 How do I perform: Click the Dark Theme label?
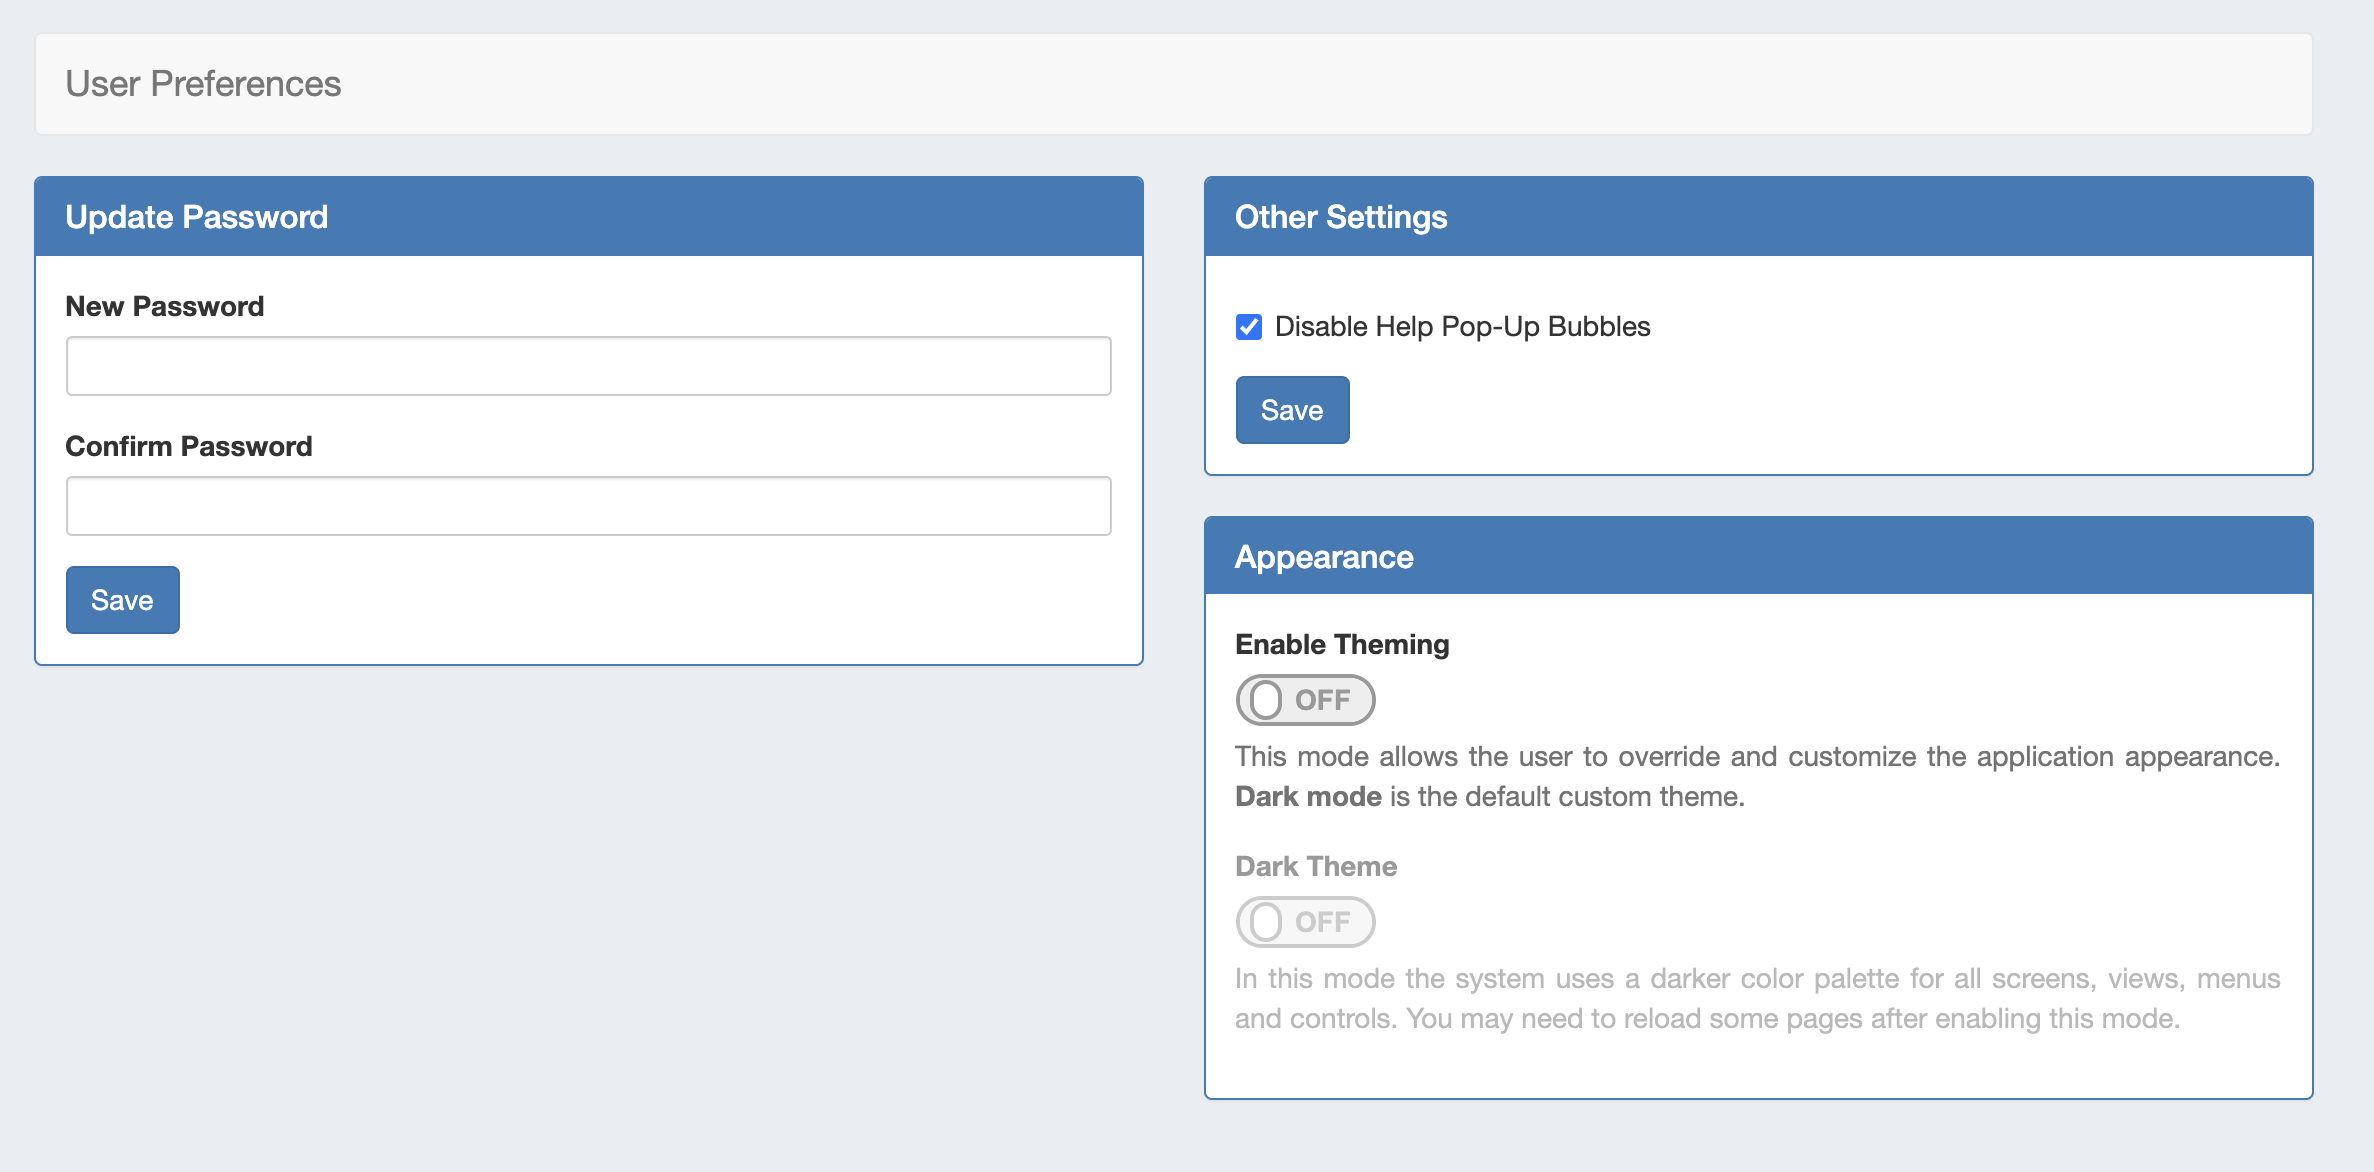coord(1316,866)
